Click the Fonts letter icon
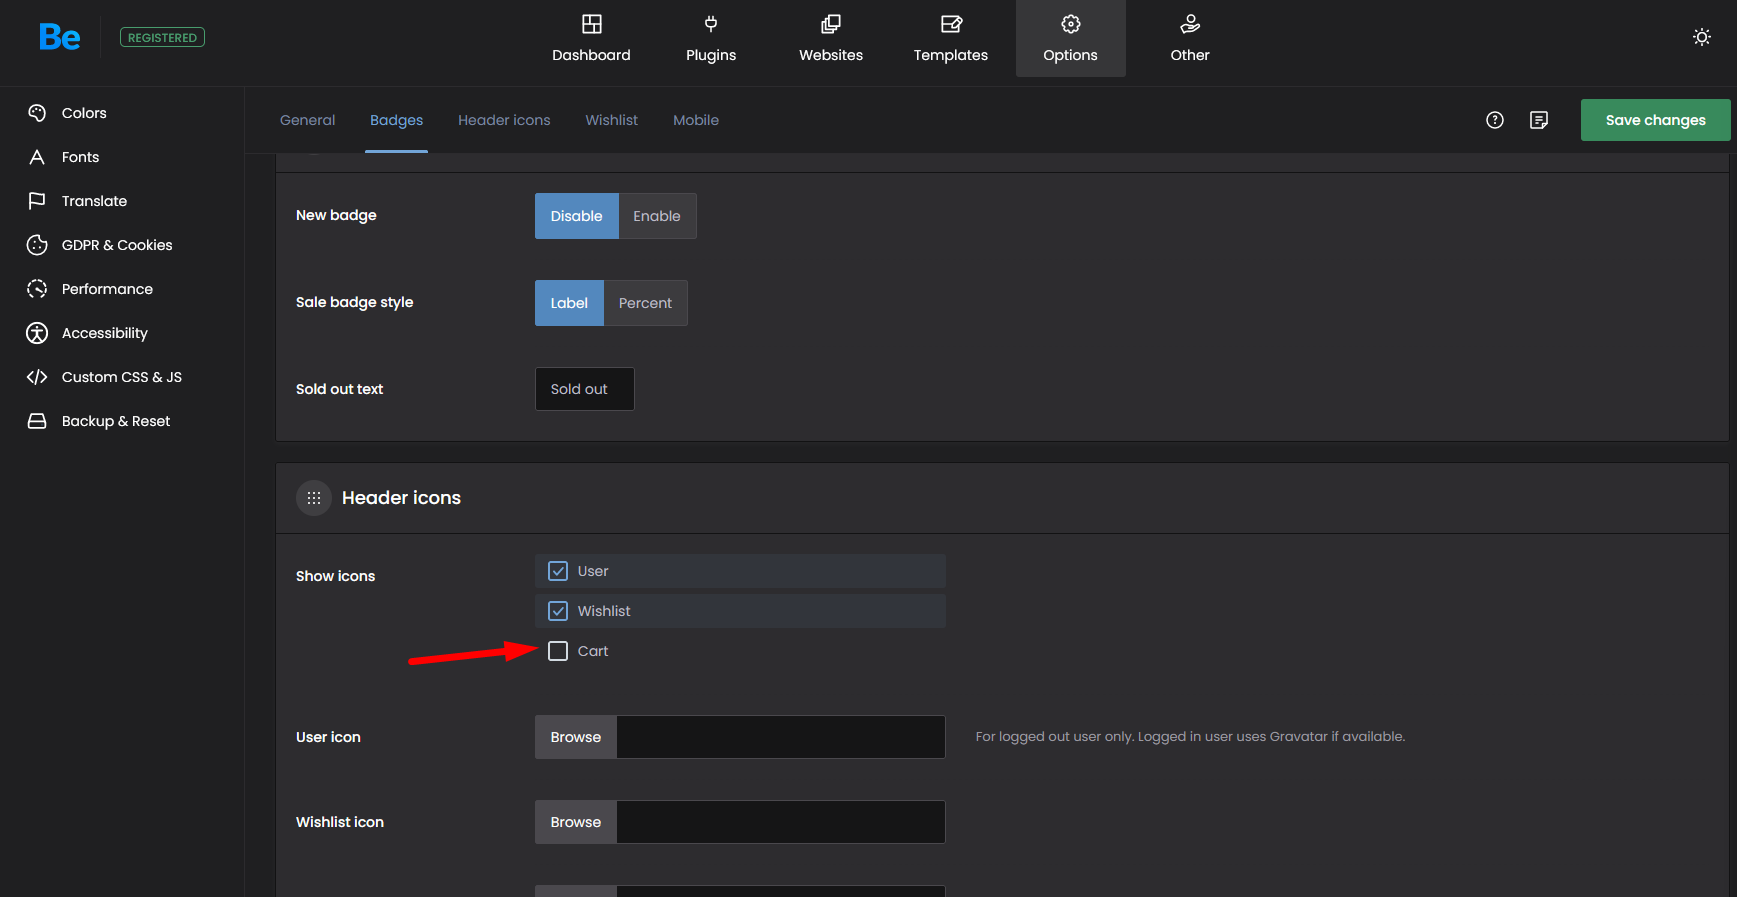1737x897 pixels. coord(37,157)
